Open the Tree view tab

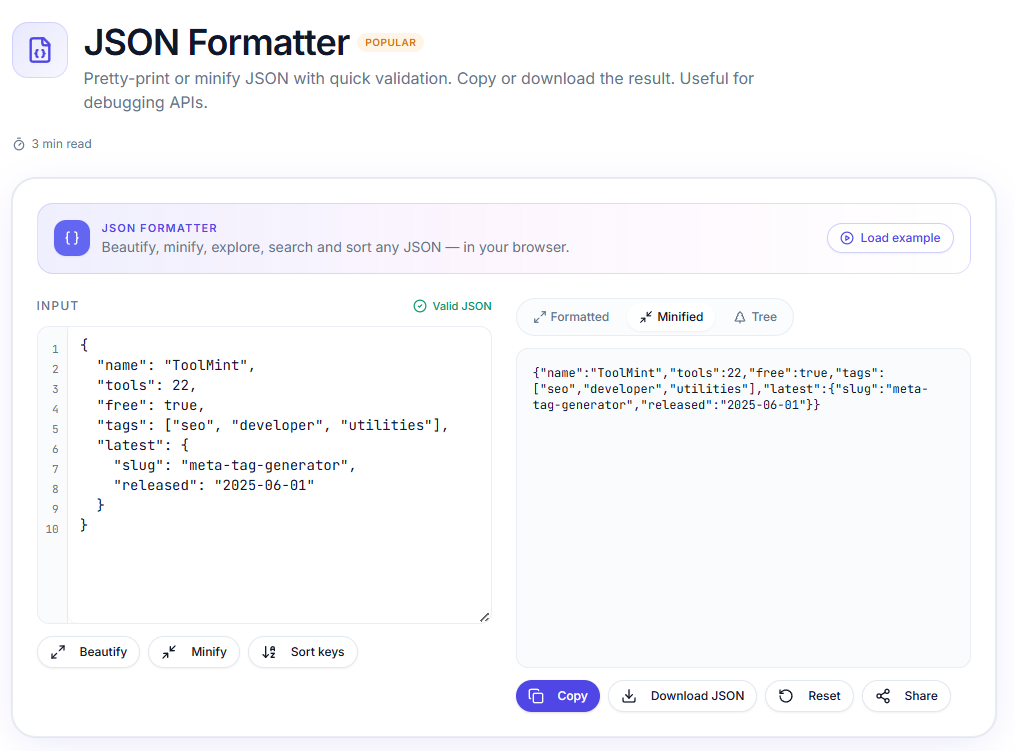coord(755,317)
